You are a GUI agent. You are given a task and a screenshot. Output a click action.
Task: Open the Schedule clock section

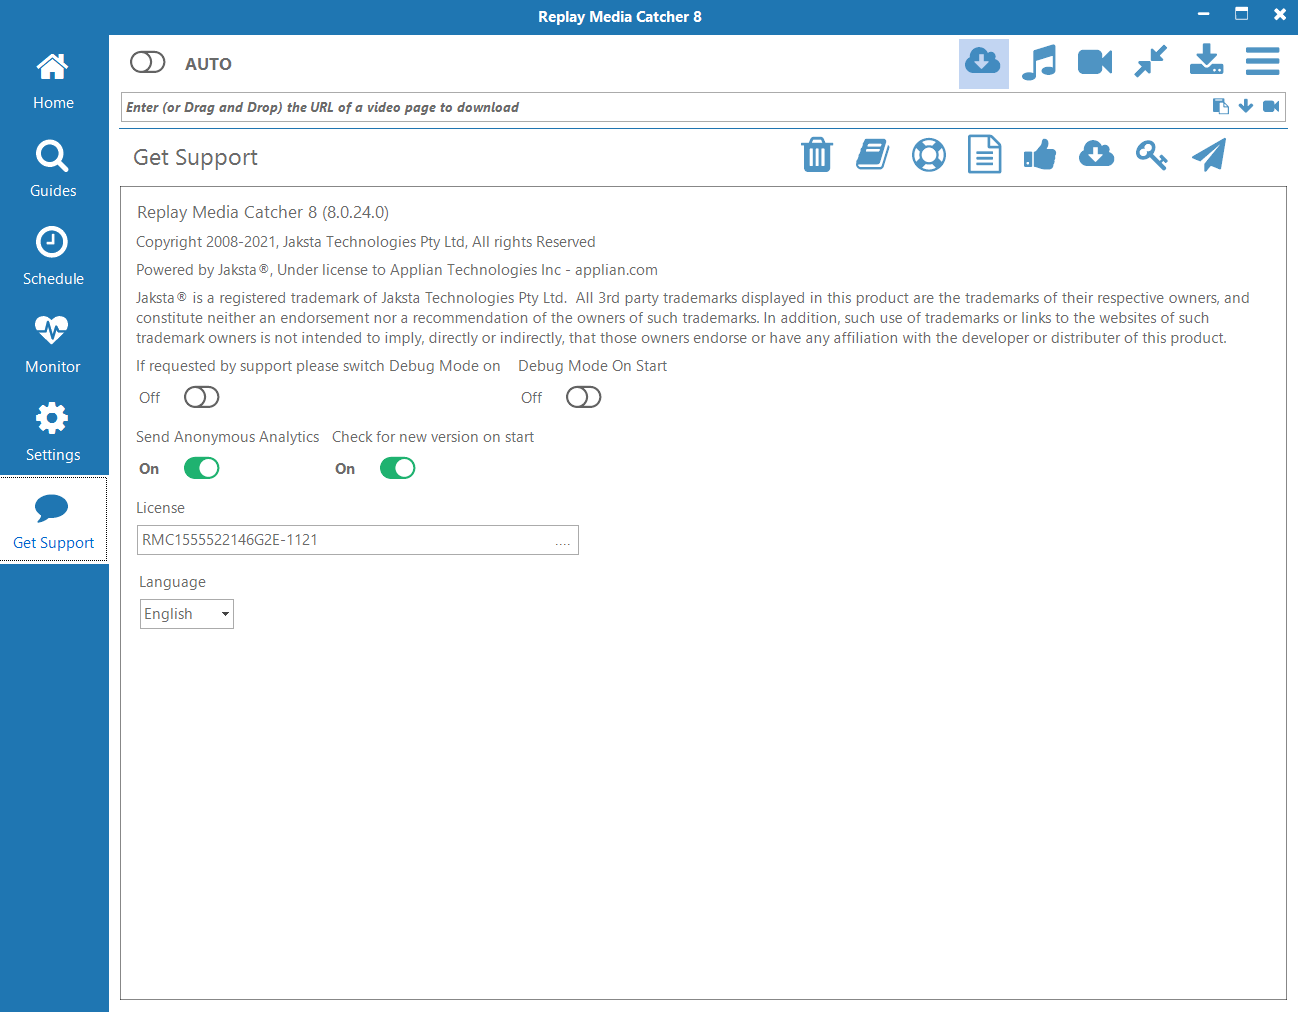pyautogui.click(x=53, y=257)
